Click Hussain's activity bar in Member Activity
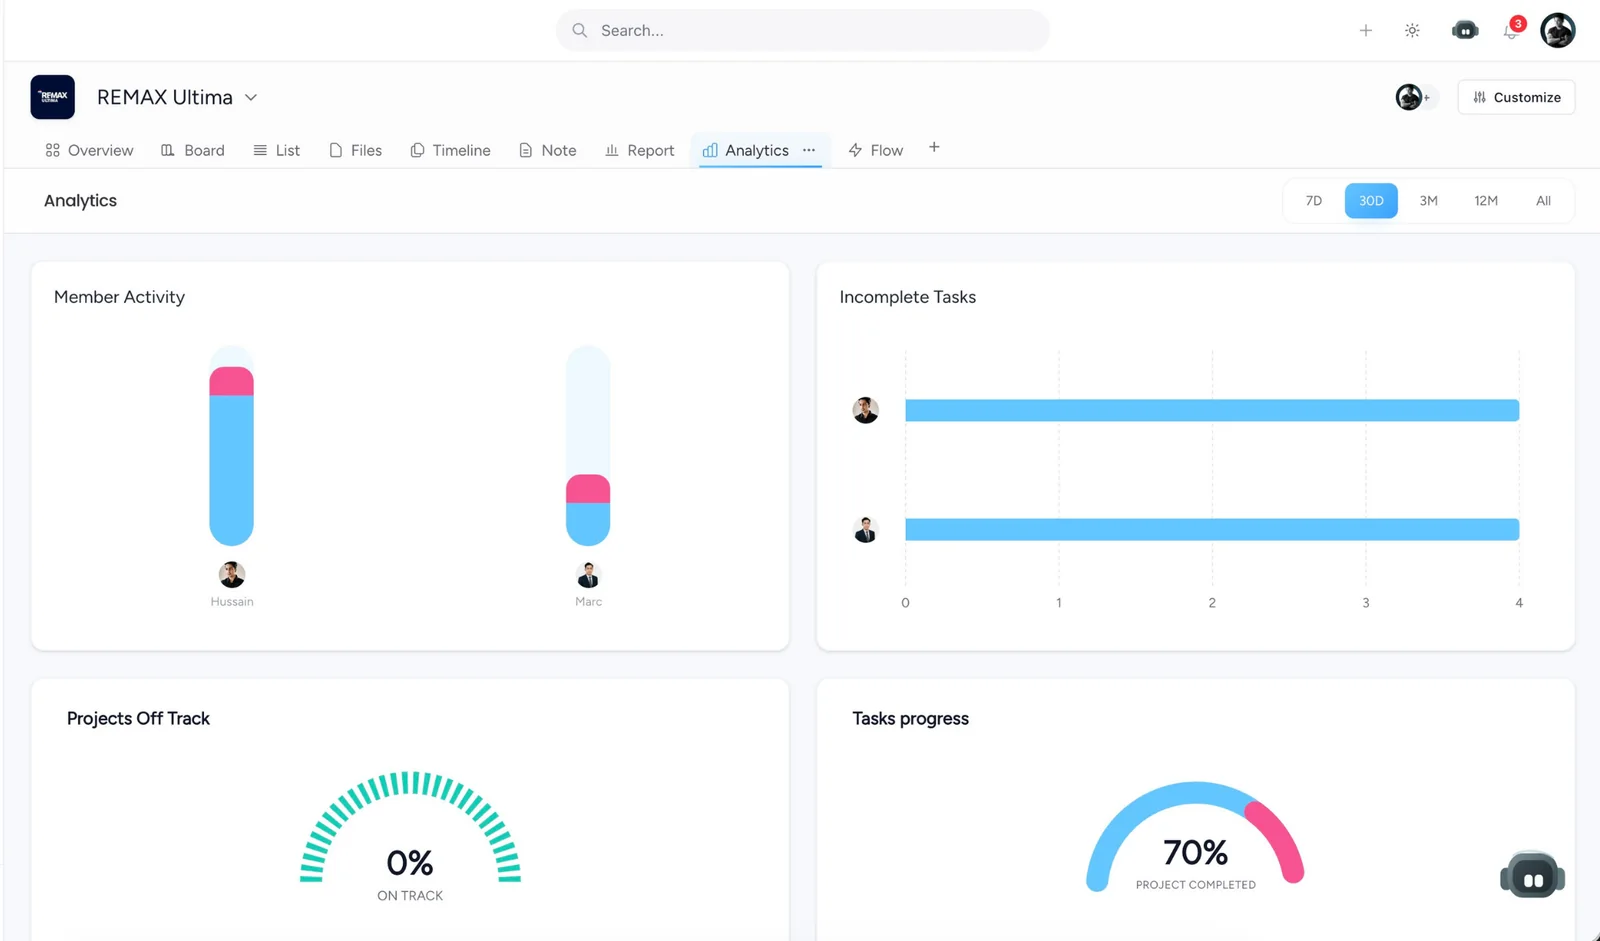 [231, 446]
